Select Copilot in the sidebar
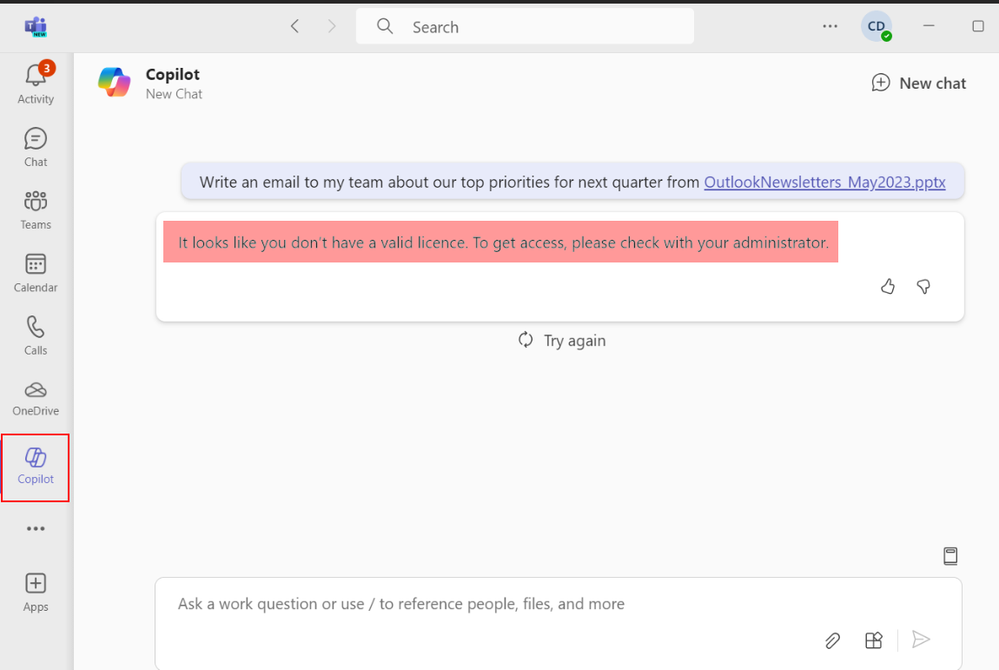 (x=36, y=467)
